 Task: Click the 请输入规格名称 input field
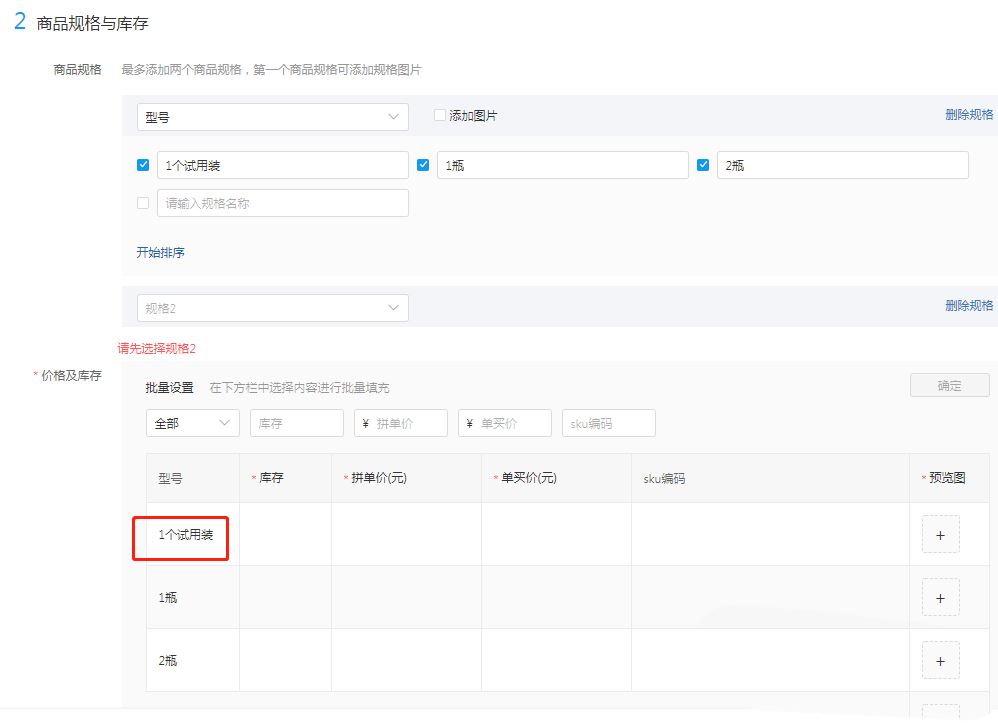(282, 203)
